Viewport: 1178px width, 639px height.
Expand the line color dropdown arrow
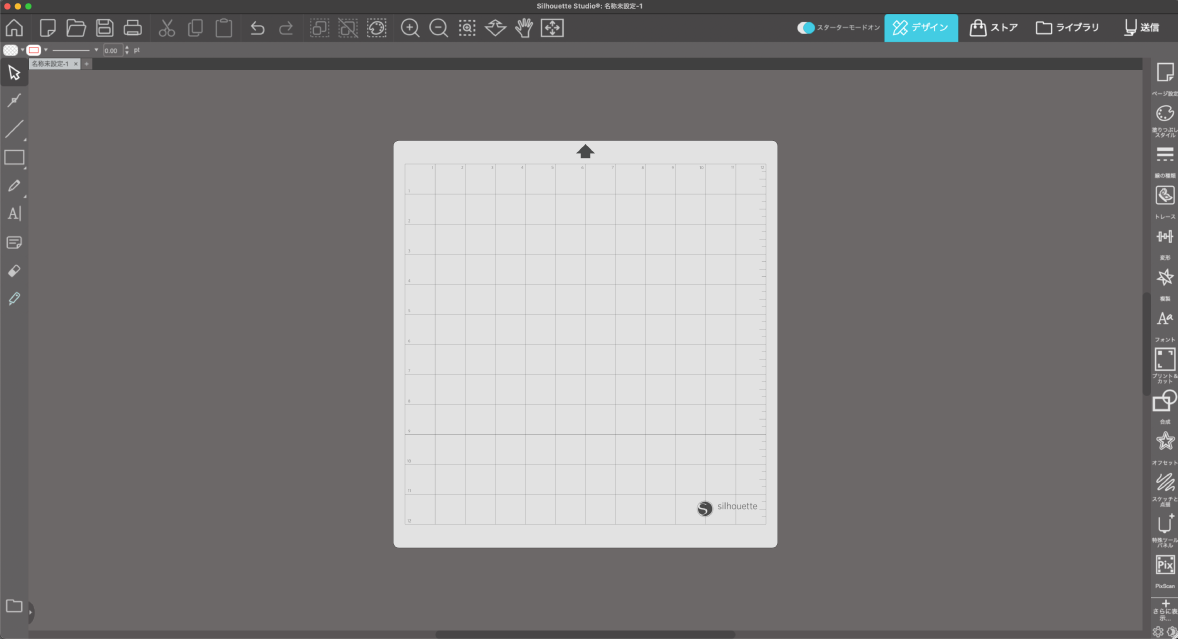click(46, 50)
